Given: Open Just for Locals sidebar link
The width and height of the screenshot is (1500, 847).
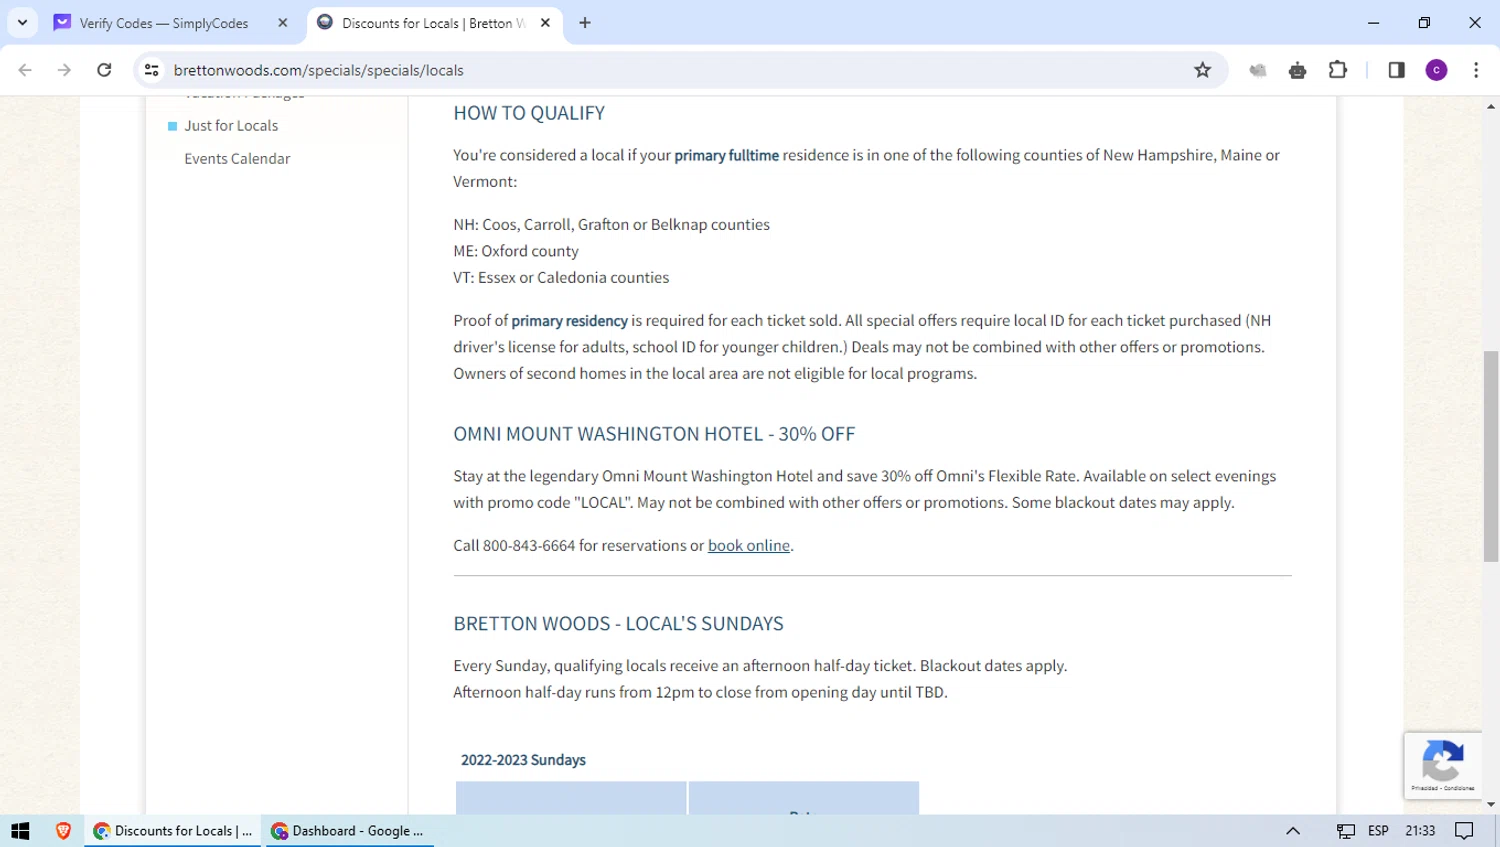Looking at the screenshot, I should (x=231, y=126).
